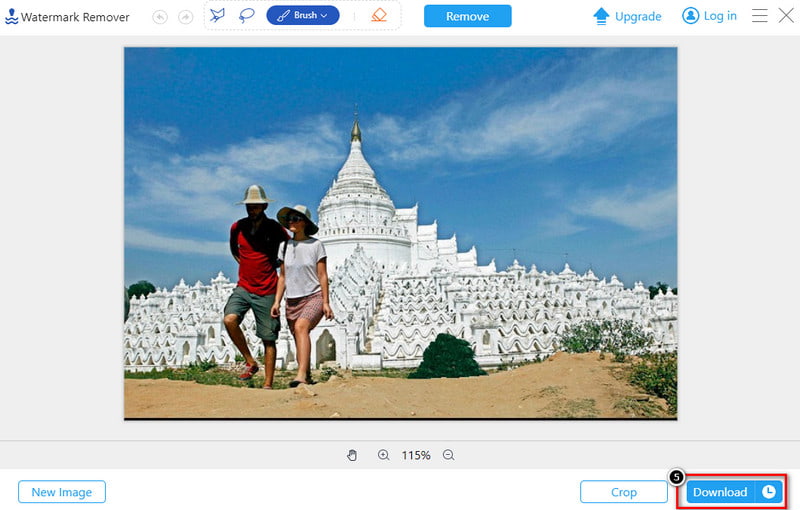The width and height of the screenshot is (800, 510).
Task: Click the zoom in magnifier
Action: 384,455
